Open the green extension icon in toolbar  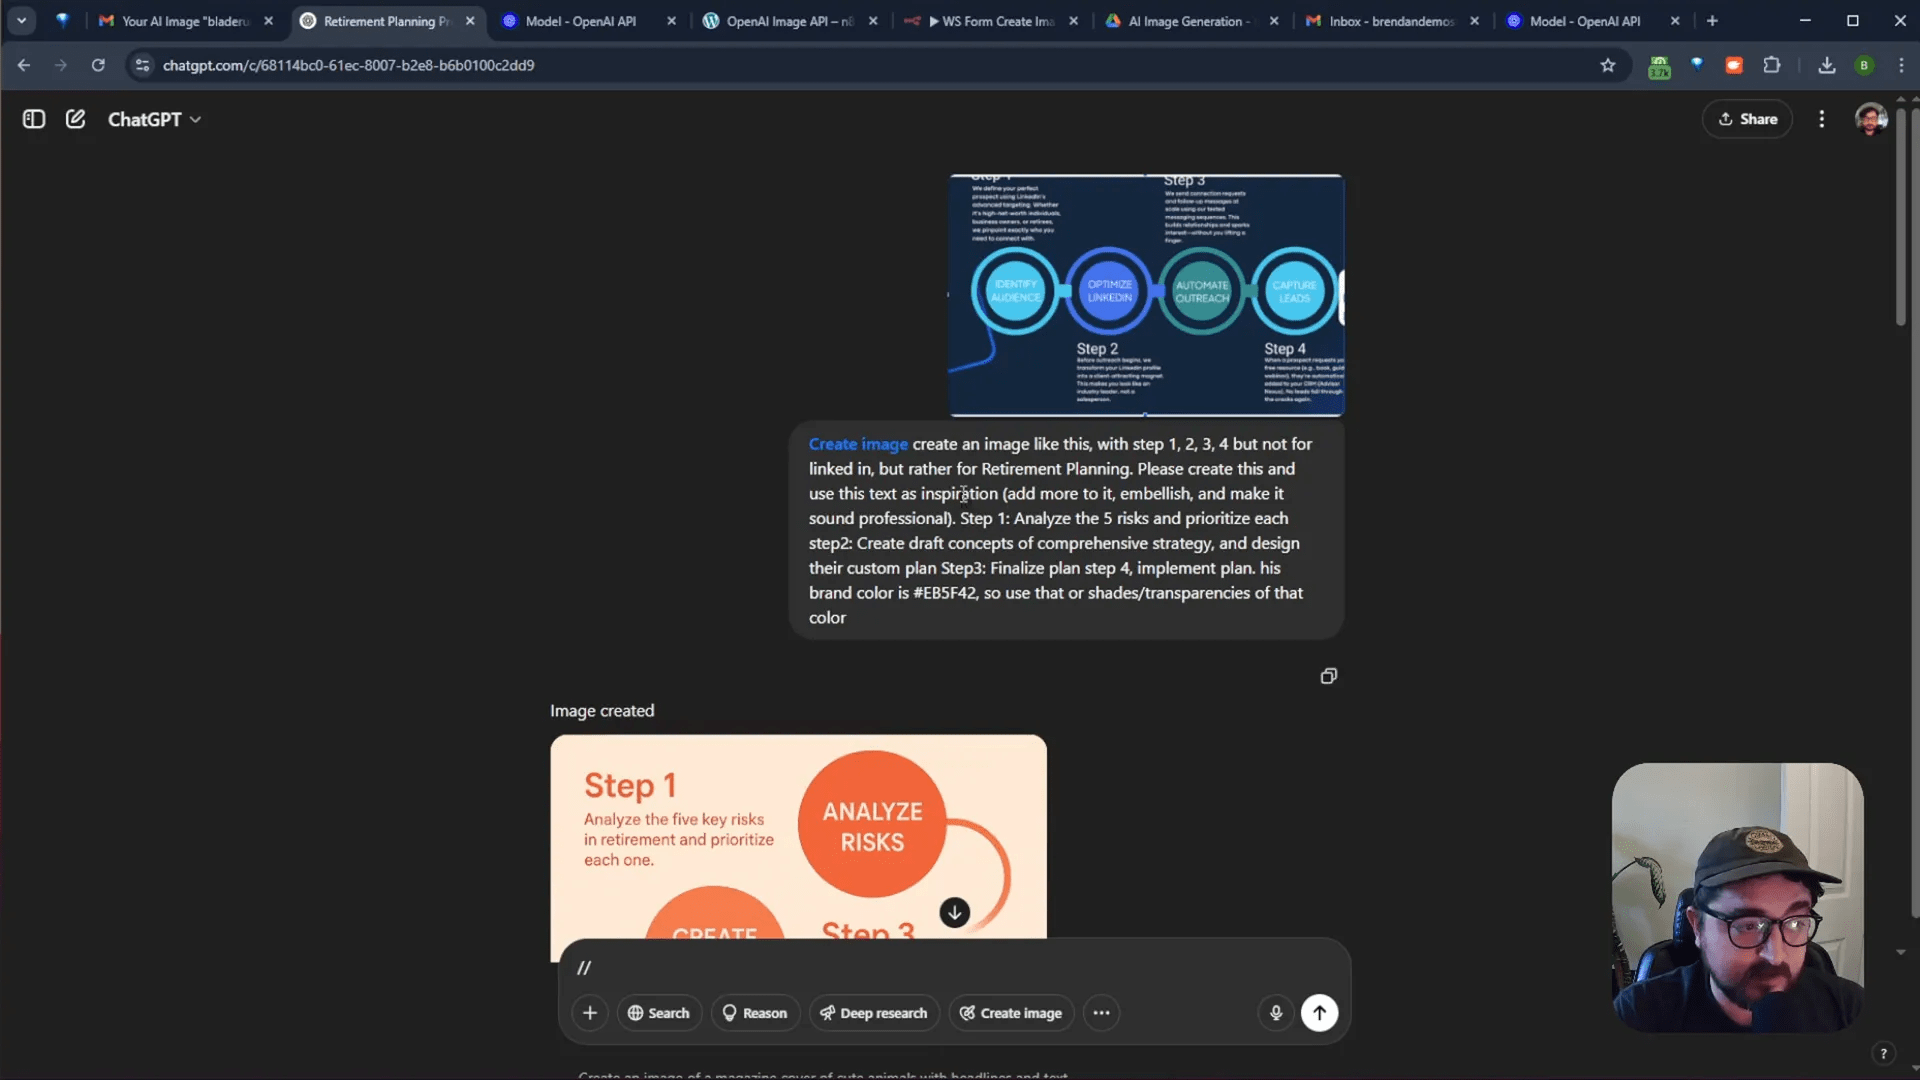coord(1659,66)
